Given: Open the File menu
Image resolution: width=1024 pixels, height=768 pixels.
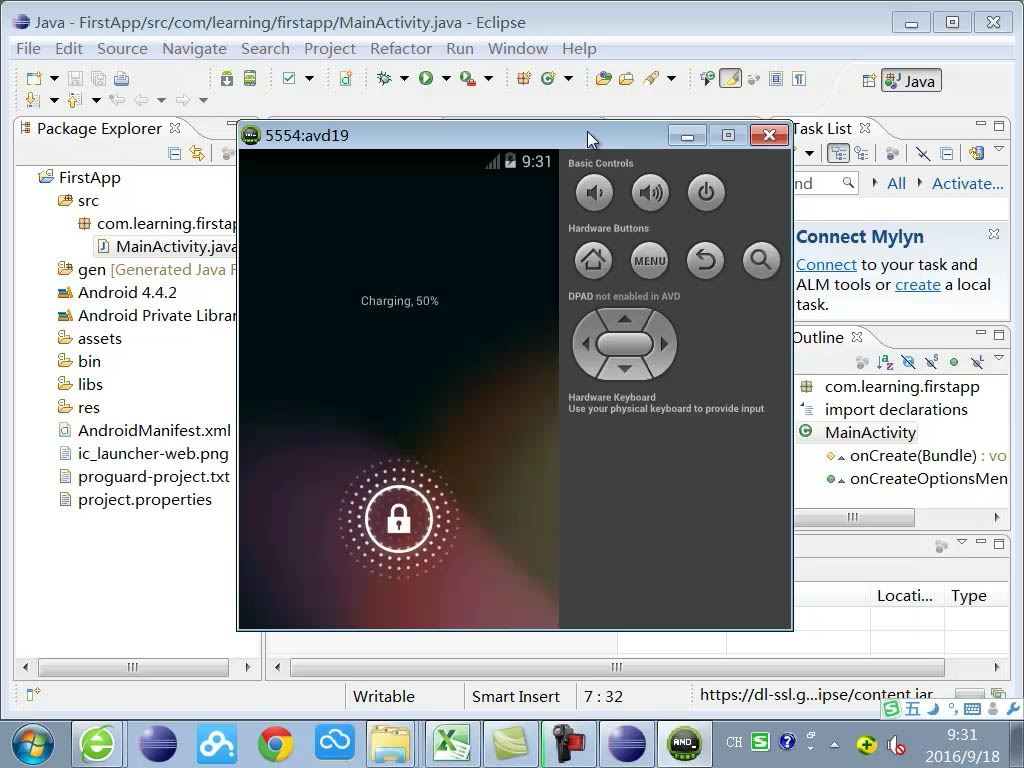Looking at the screenshot, I should click(28, 48).
